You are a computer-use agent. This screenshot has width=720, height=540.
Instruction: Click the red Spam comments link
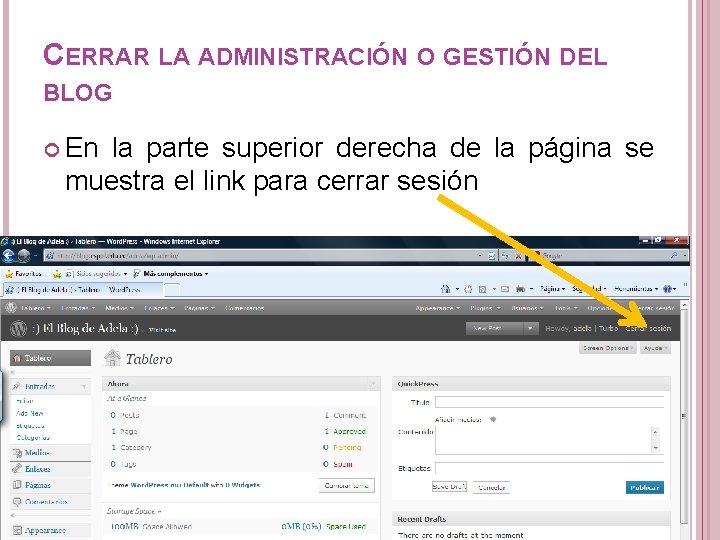tap(343, 464)
